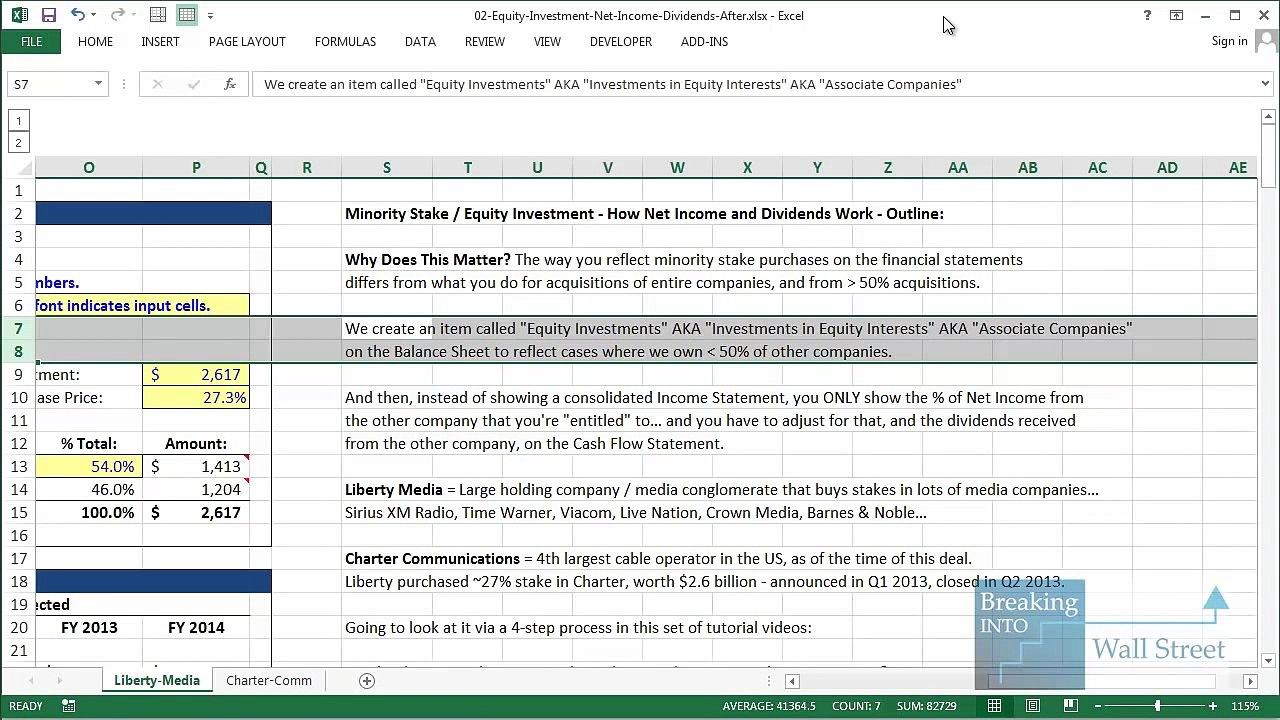Screen dimensions: 1280x720
Task: Click the Insert Function fx icon
Action: [229, 84]
